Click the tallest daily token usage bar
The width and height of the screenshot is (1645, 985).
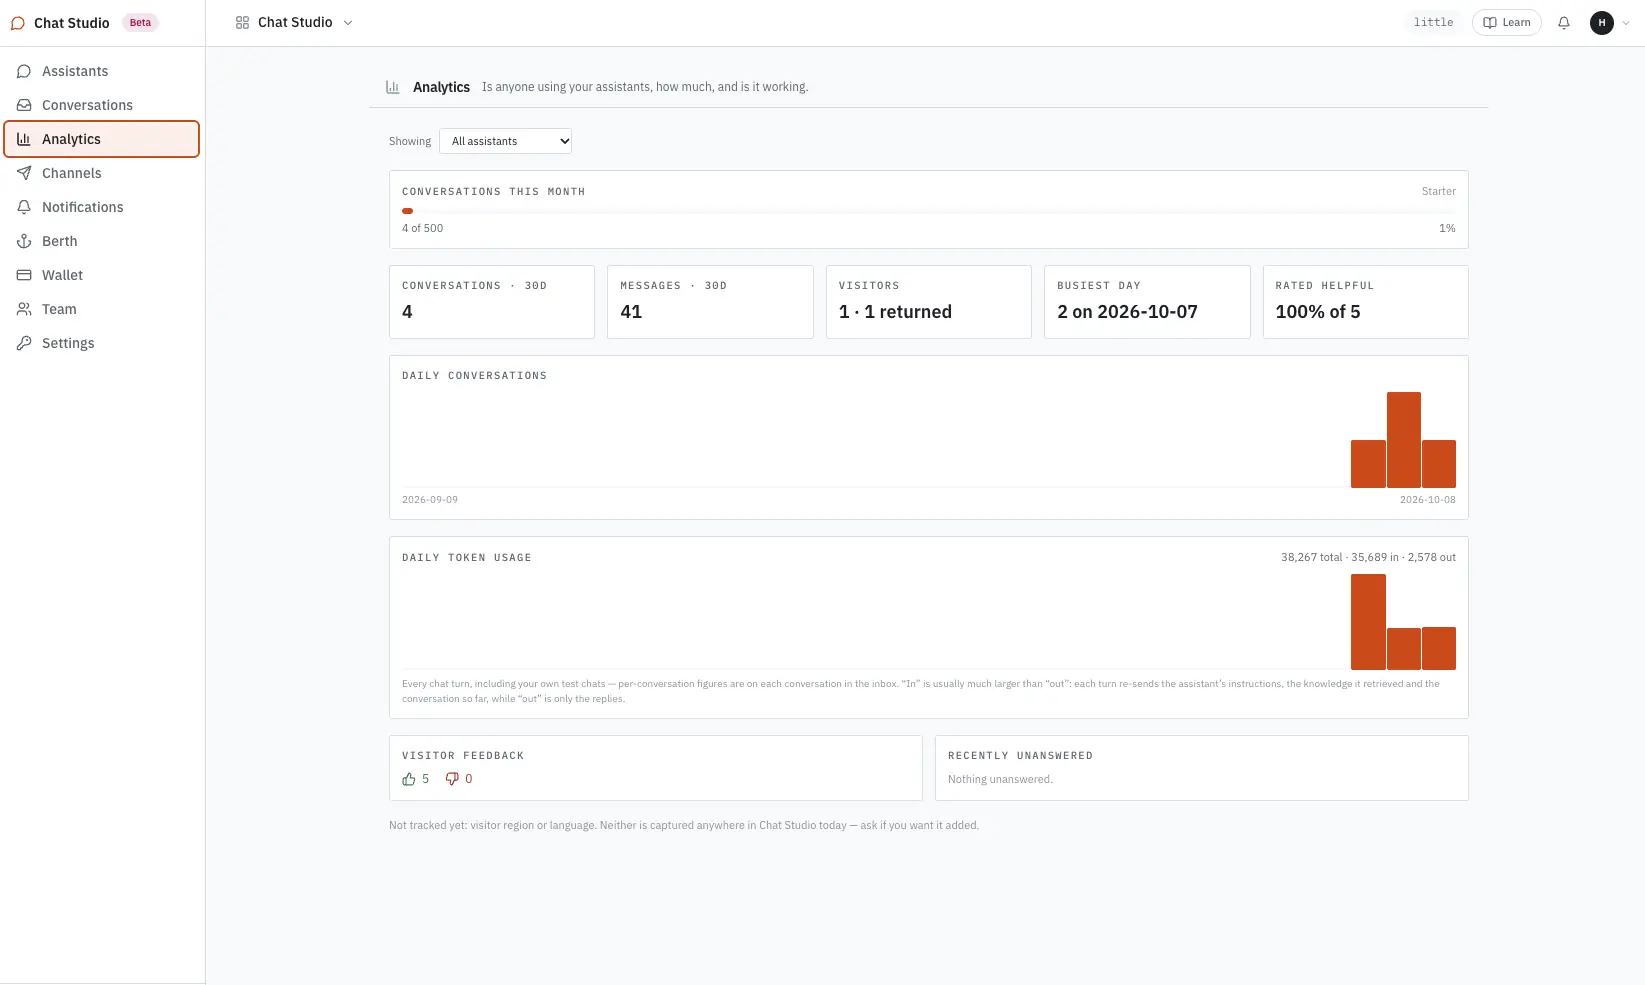1368,622
